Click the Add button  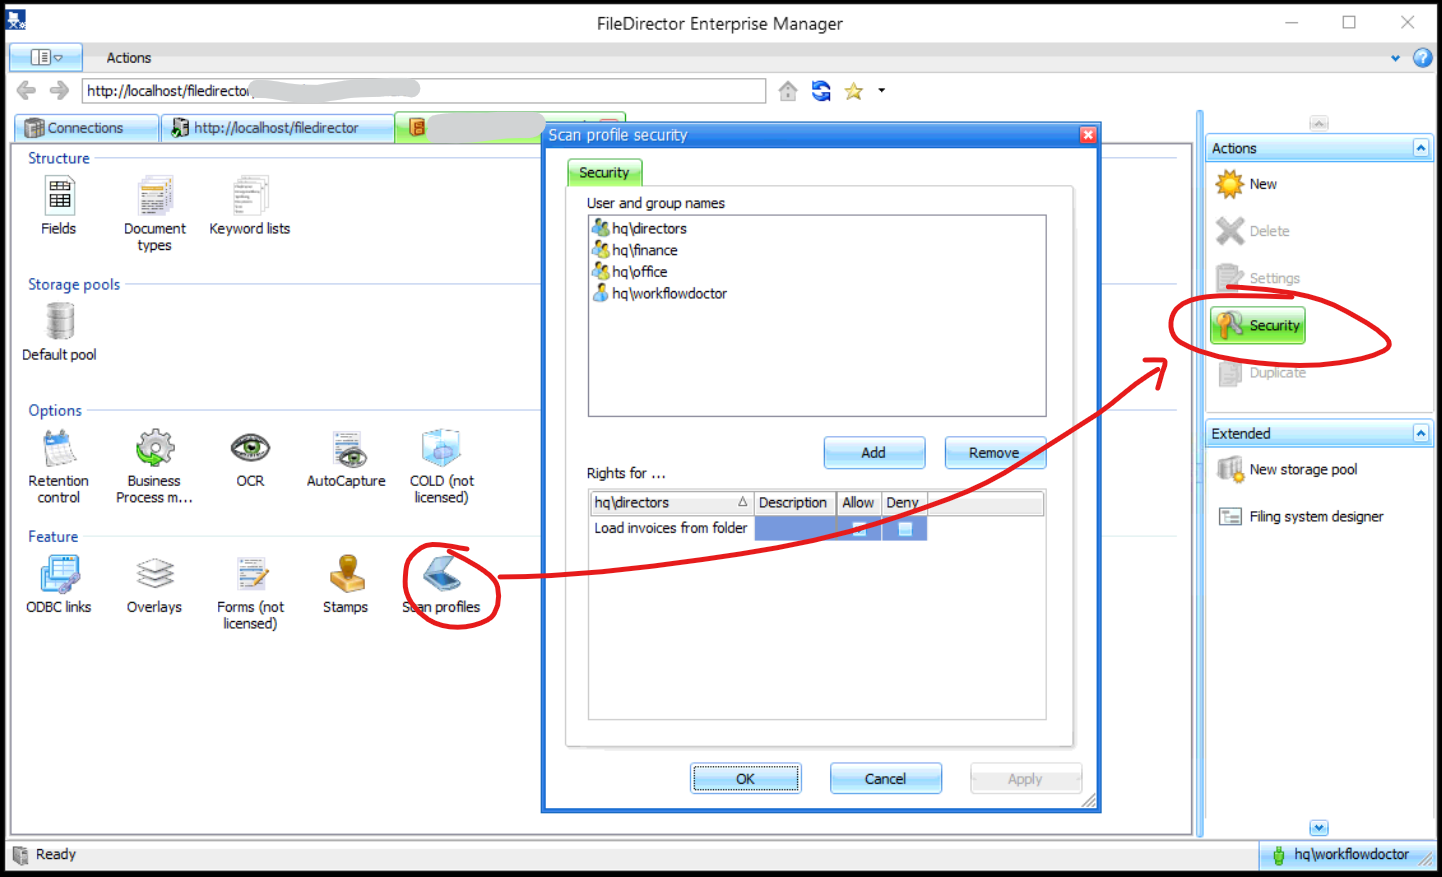pyautogui.click(x=874, y=452)
